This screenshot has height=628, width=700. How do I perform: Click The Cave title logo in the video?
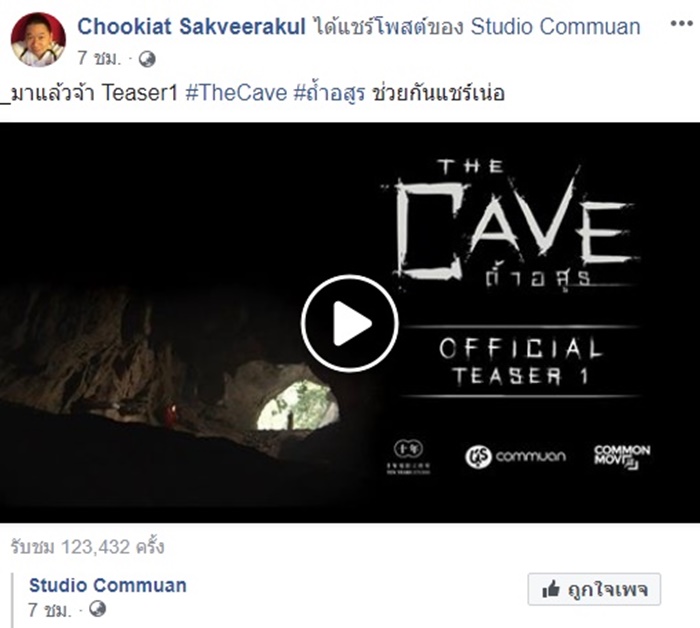[511, 223]
